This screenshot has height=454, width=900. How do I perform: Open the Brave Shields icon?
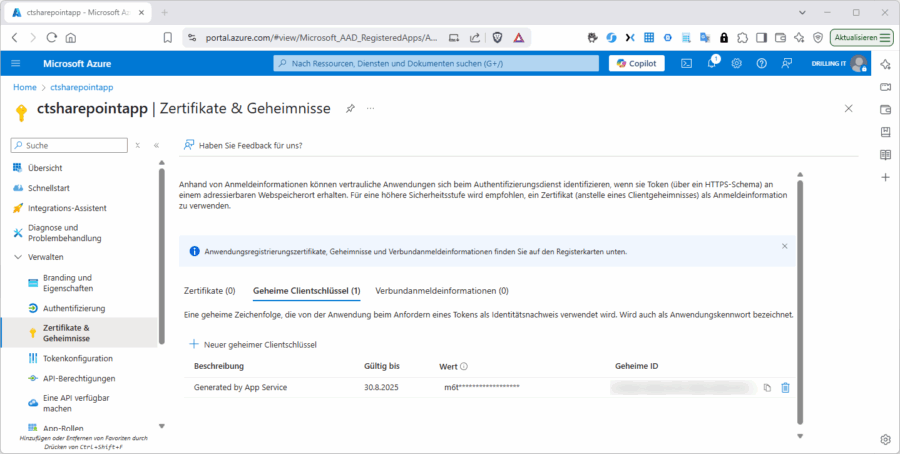(x=498, y=38)
